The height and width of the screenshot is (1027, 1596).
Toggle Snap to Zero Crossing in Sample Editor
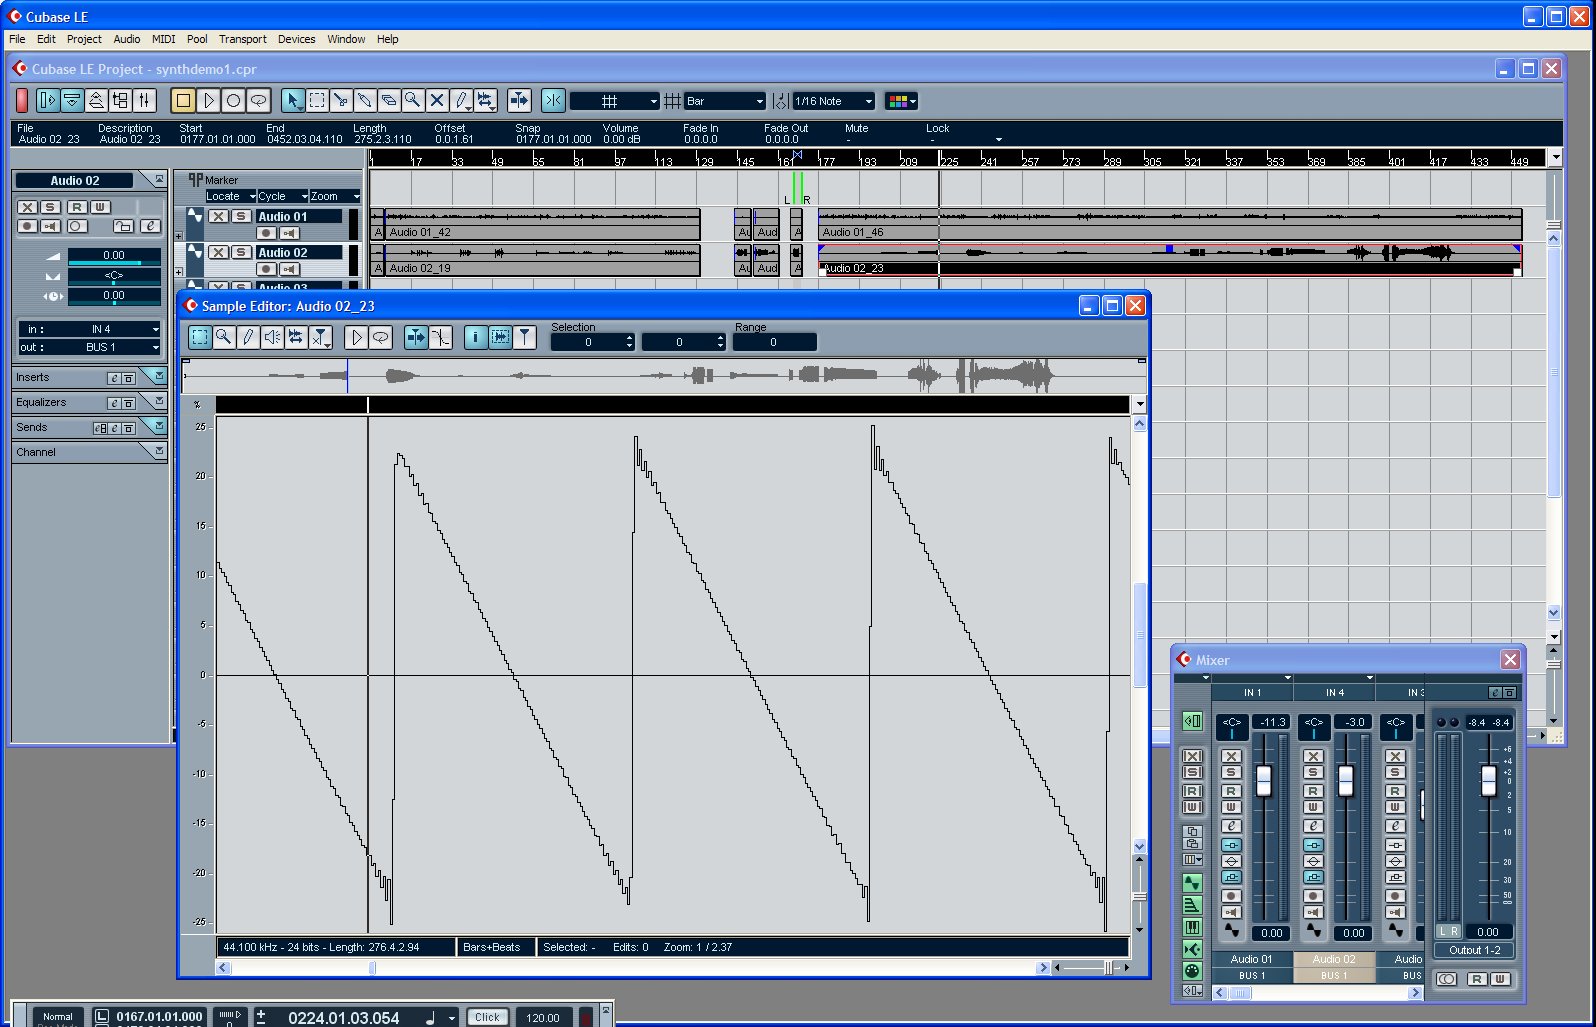point(440,338)
